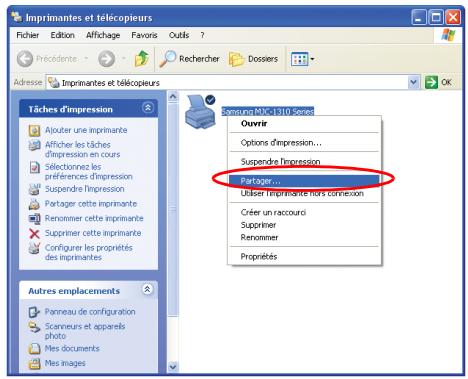Collapse the Autres emplacements panel
Image resolution: width=468 pixels, height=379 pixels.
(148, 289)
